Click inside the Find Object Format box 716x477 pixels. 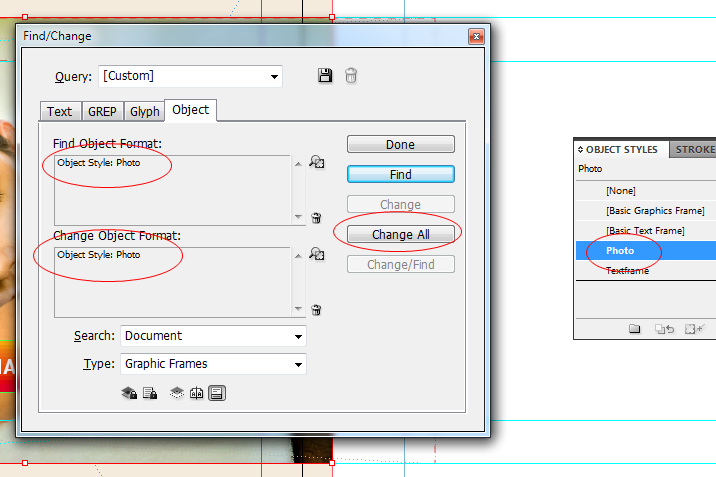coord(172,190)
